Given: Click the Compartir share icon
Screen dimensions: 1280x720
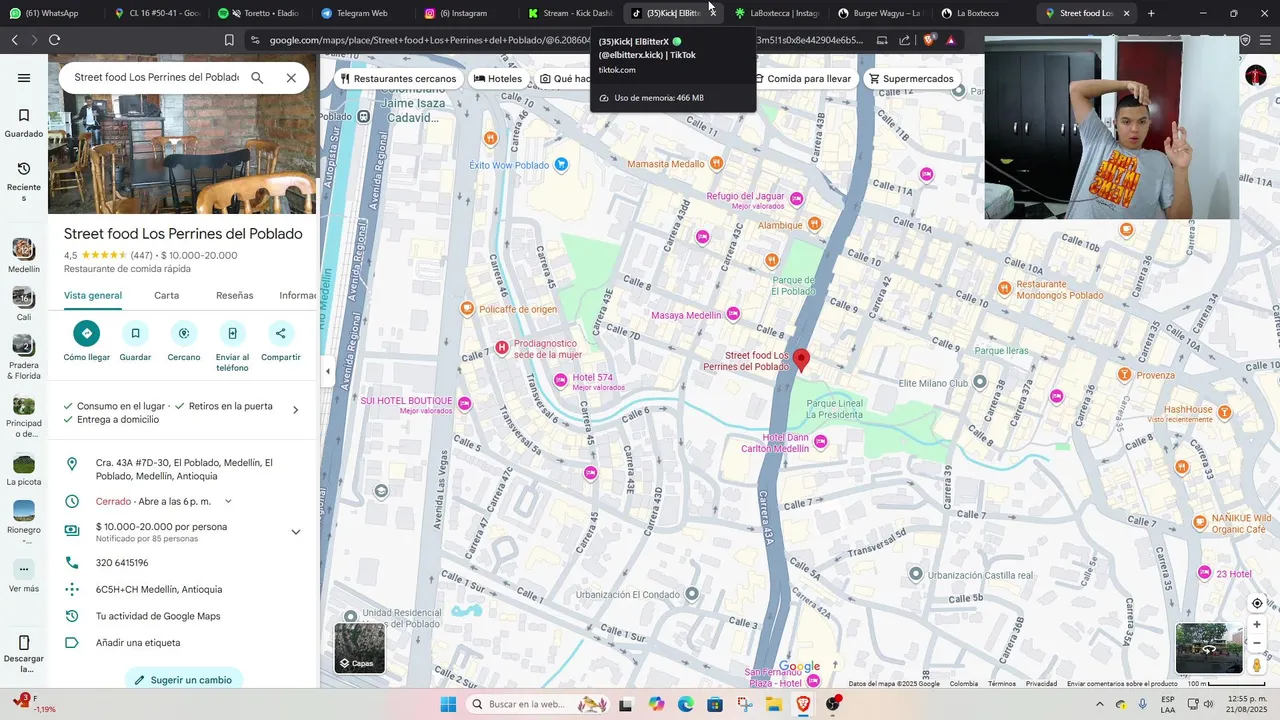Looking at the screenshot, I should (x=280, y=333).
